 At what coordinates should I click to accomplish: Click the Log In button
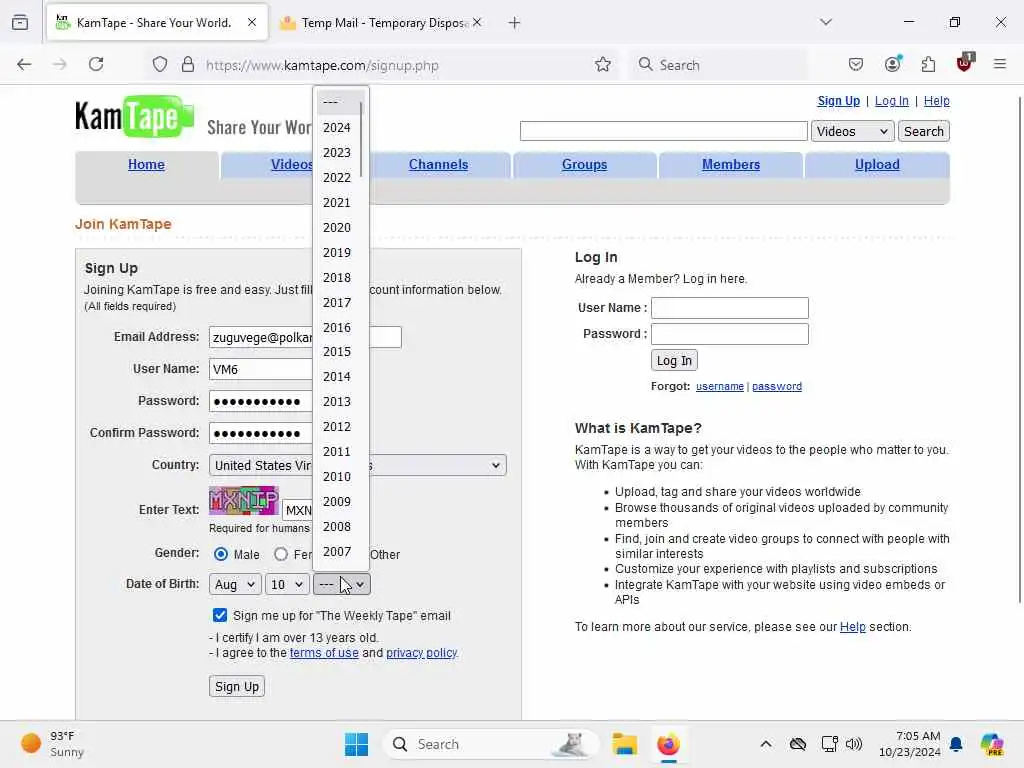pyautogui.click(x=674, y=360)
